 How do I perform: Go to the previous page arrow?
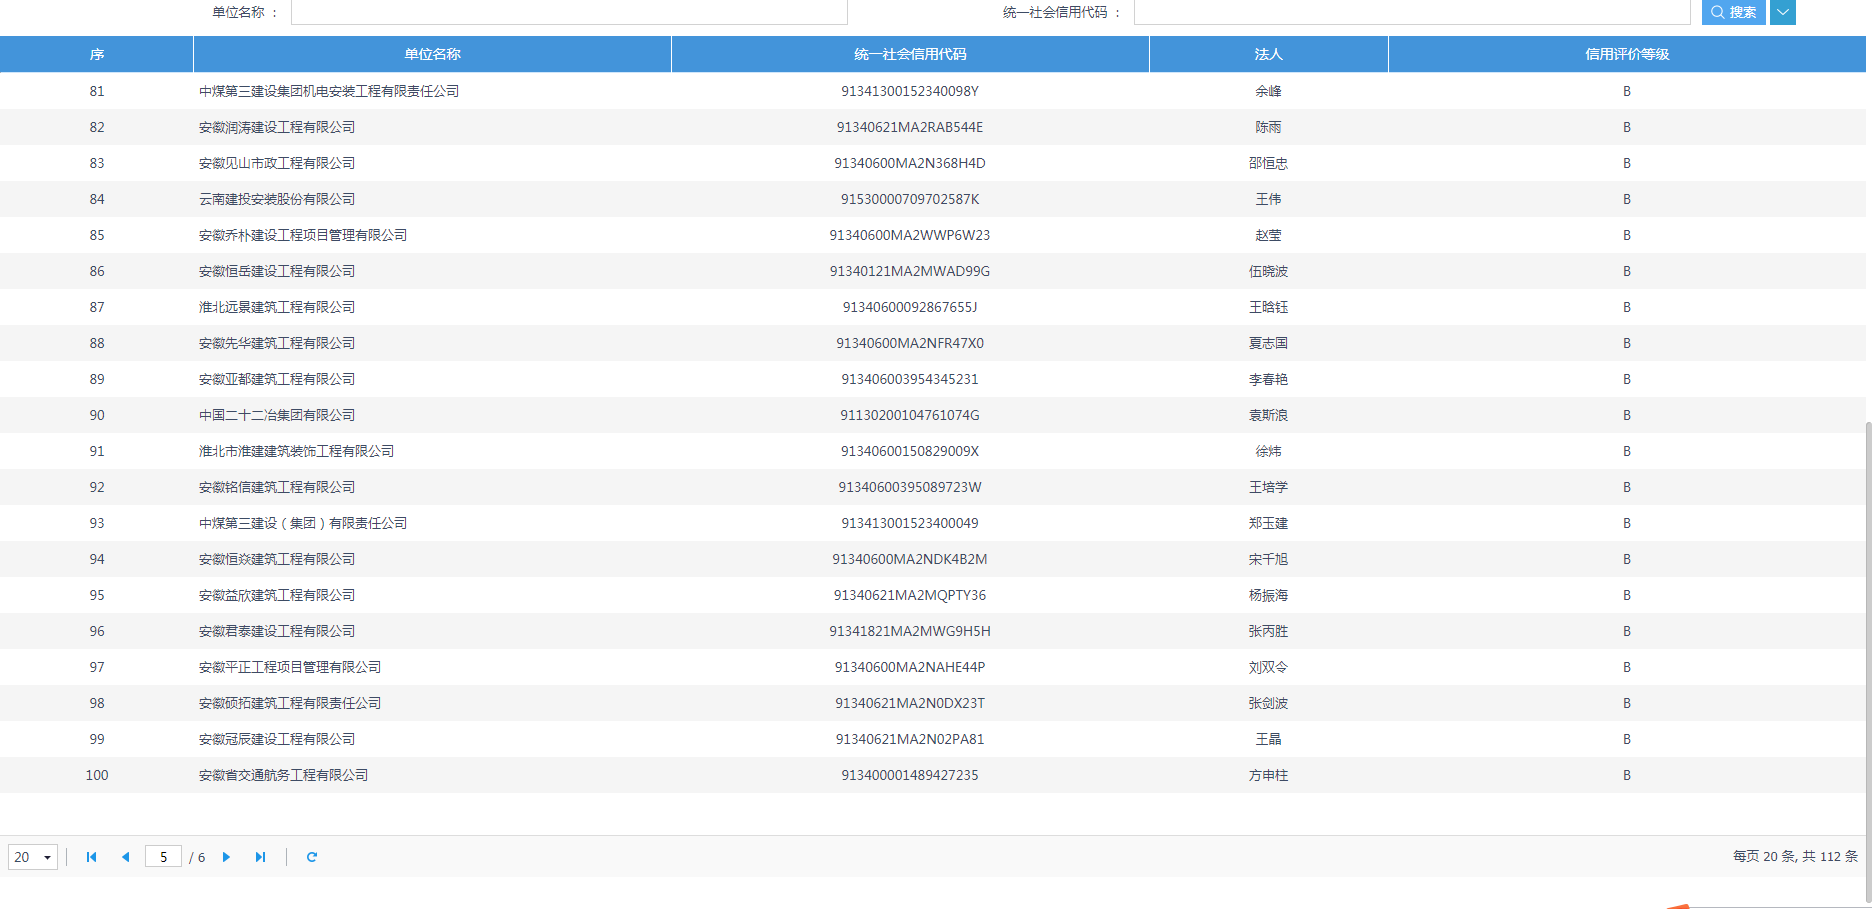coord(125,857)
